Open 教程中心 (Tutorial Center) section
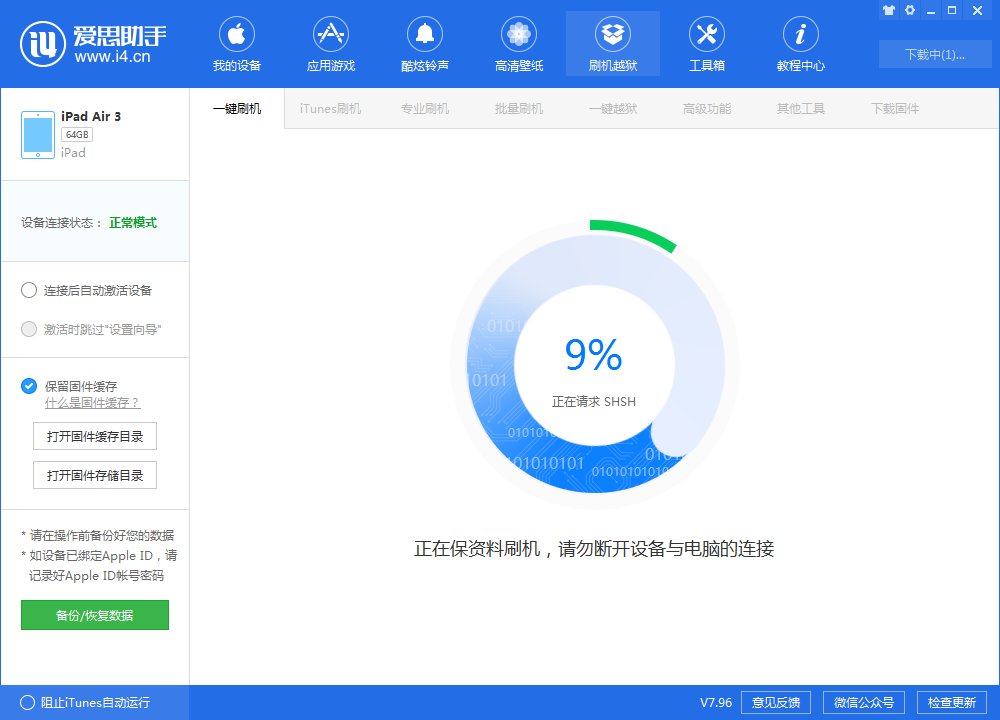Screen dimensions: 1000x720 click(800, 42)
